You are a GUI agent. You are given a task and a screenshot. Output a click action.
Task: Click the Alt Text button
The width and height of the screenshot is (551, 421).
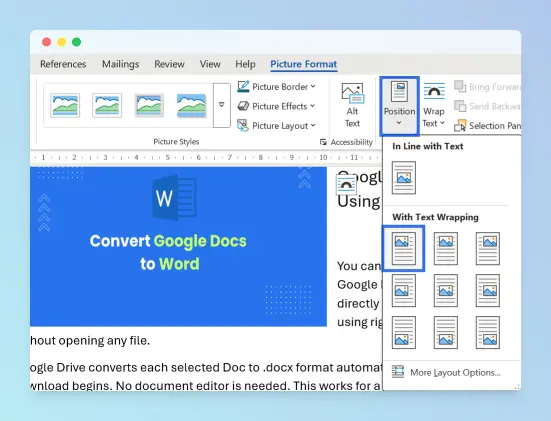tap(352, 106)
